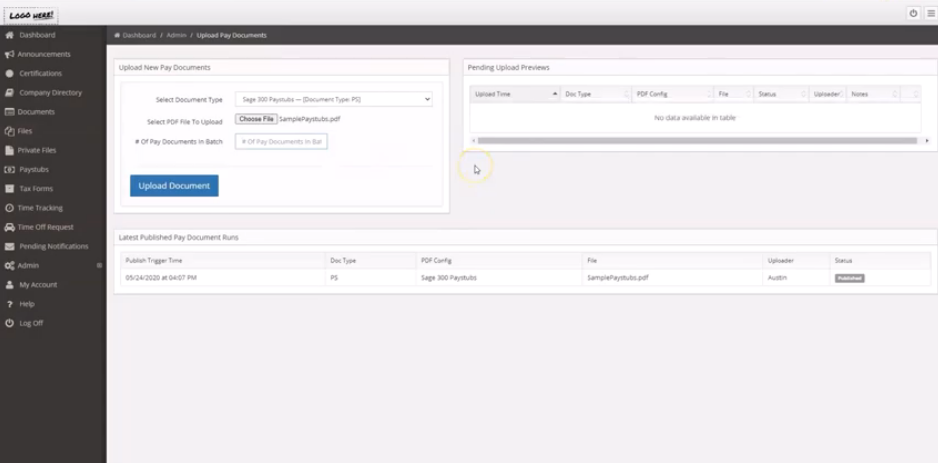The width and height of the screenshot is (938, 463).
Task: Sort the table by Upload Time
Action: point(514,94)
